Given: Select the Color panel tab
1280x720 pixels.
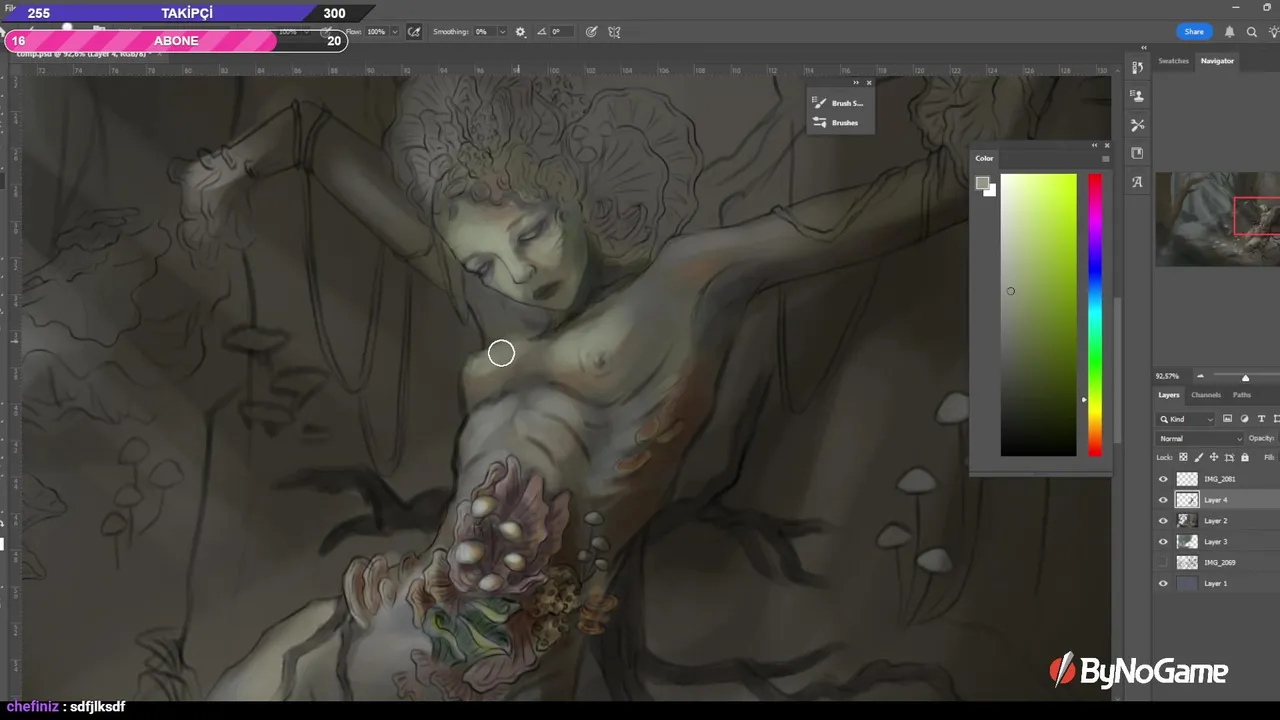Looking at the screenshot, I should coord(985,158).
